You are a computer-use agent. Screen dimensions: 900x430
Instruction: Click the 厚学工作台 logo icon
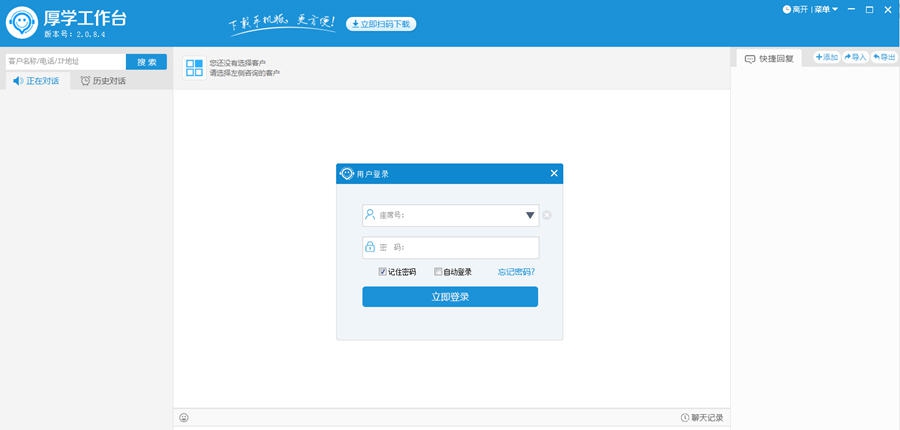click(22, 22)
